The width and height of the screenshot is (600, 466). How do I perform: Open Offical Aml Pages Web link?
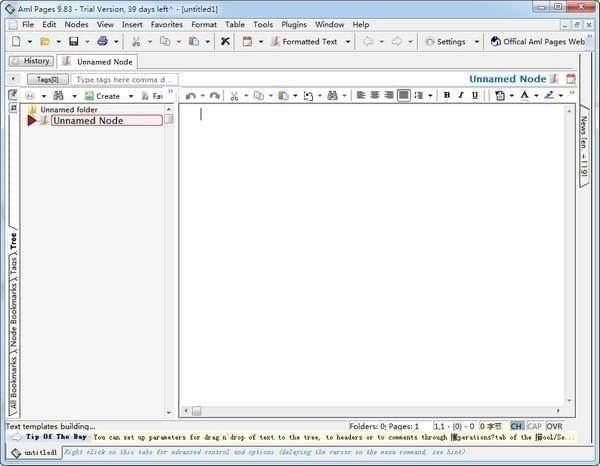pos(542,42)
